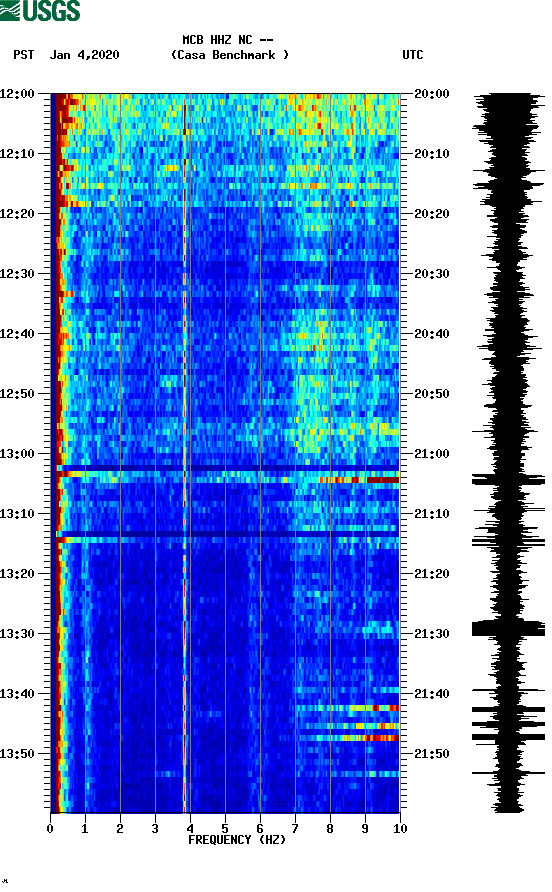Click the '13:40' PST time label
The width and height of the screenshot is (552, 892).
point(18,694)
